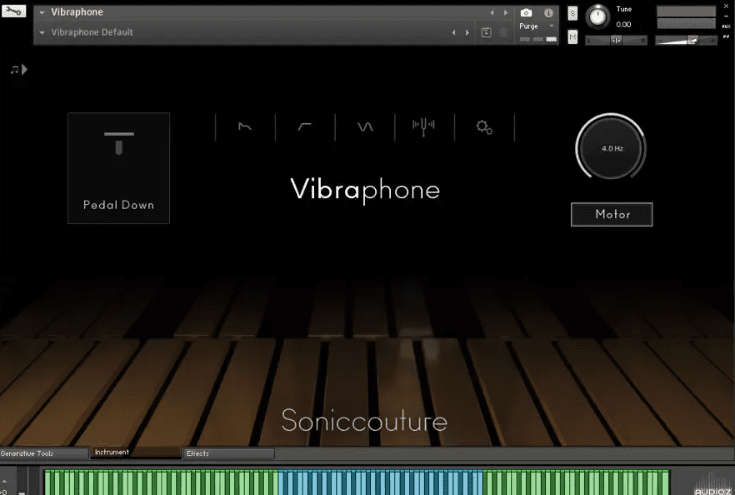Switch to the Generative Tools tab

point(43,454)
